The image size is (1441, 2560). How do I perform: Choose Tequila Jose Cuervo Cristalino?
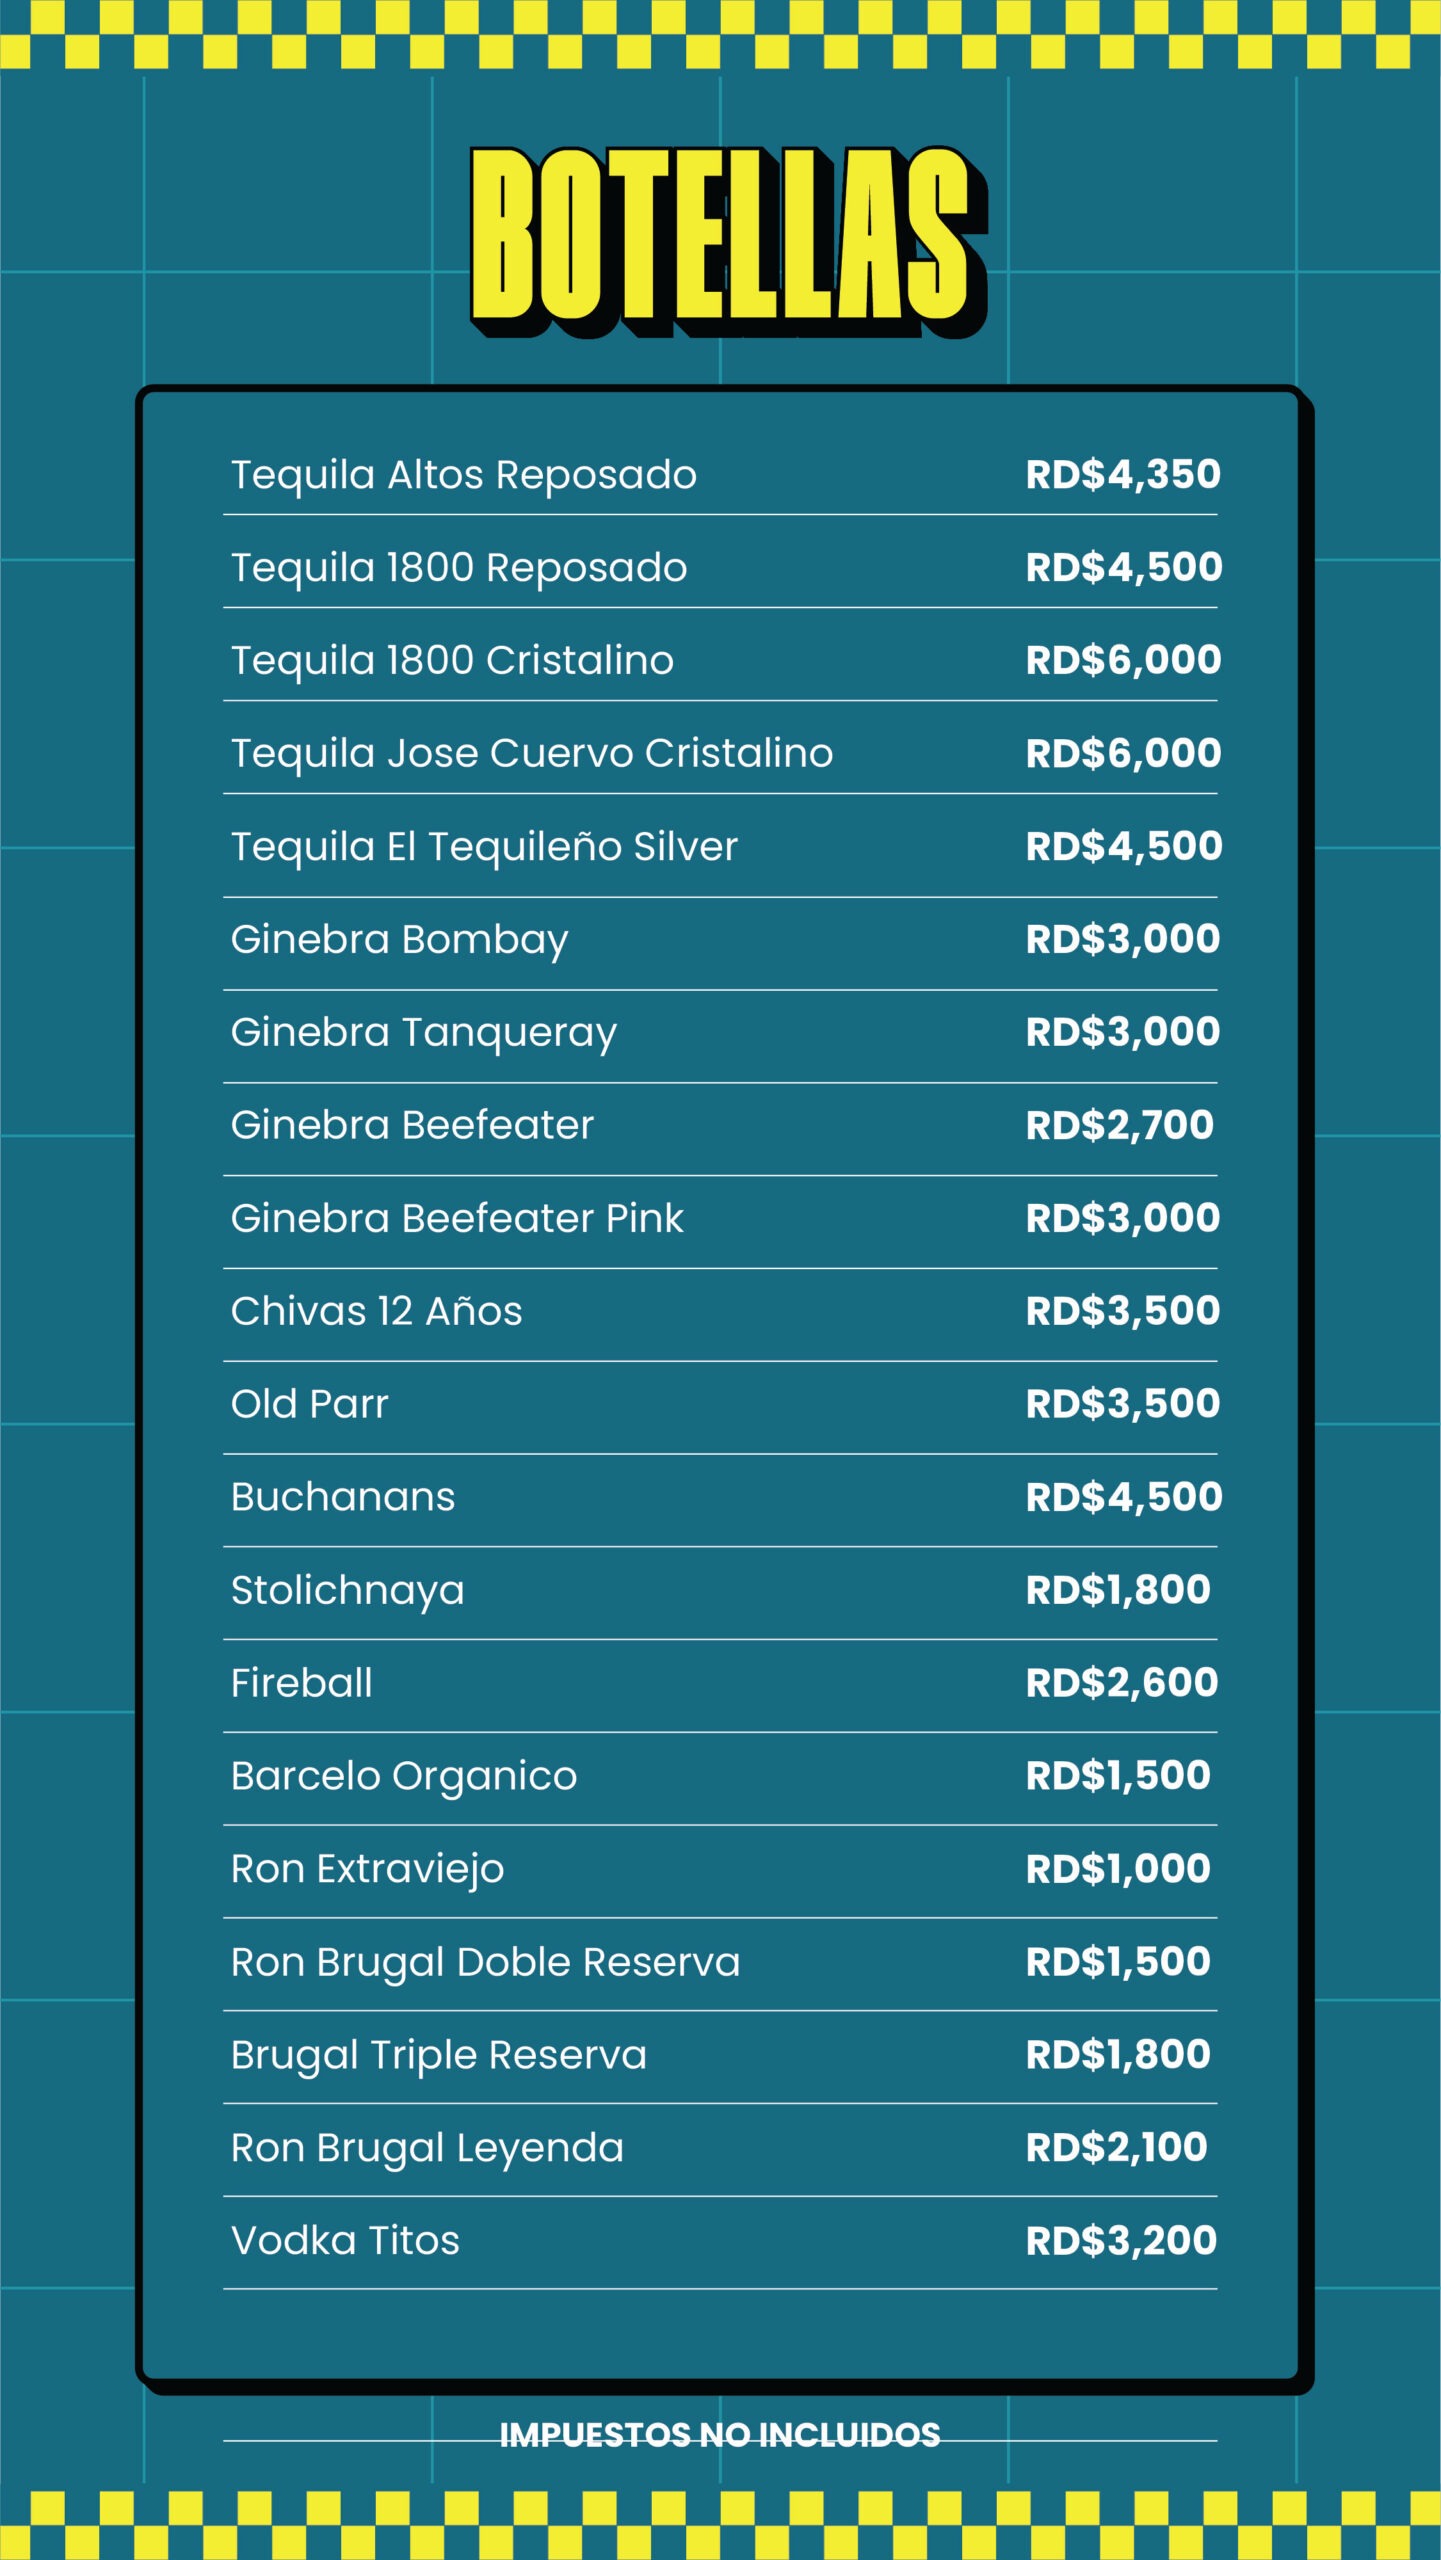click(x=532, y=753)
